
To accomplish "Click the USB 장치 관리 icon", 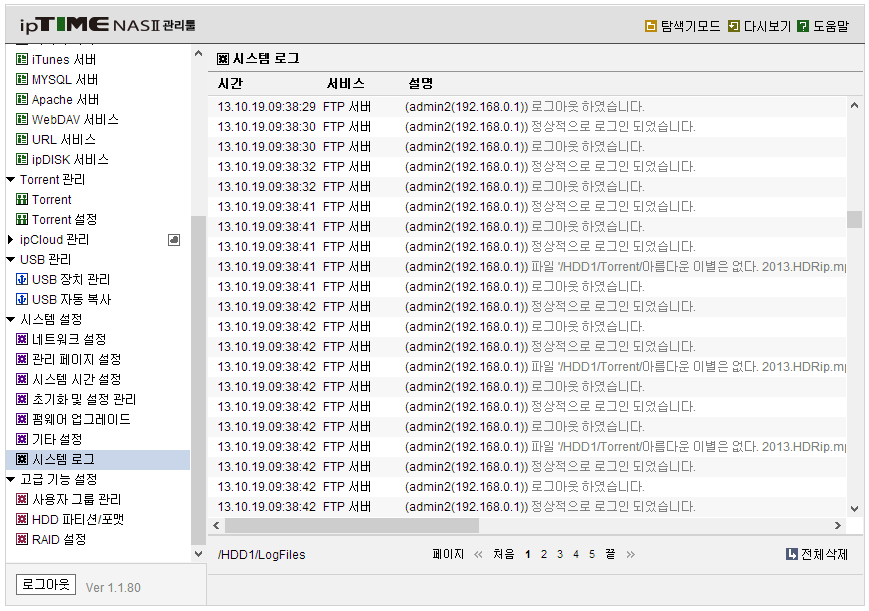I will point(22,279).
